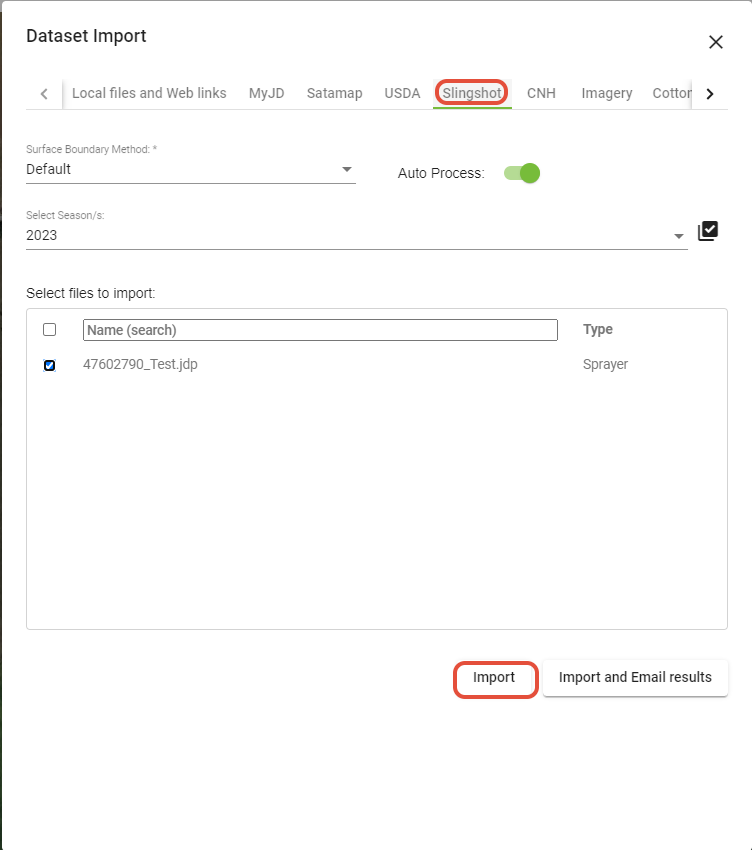Expand the Surface Boundary Method dropdown
Image resolution: width=752 pixels, height=850 pixels.
click(191, 170)
